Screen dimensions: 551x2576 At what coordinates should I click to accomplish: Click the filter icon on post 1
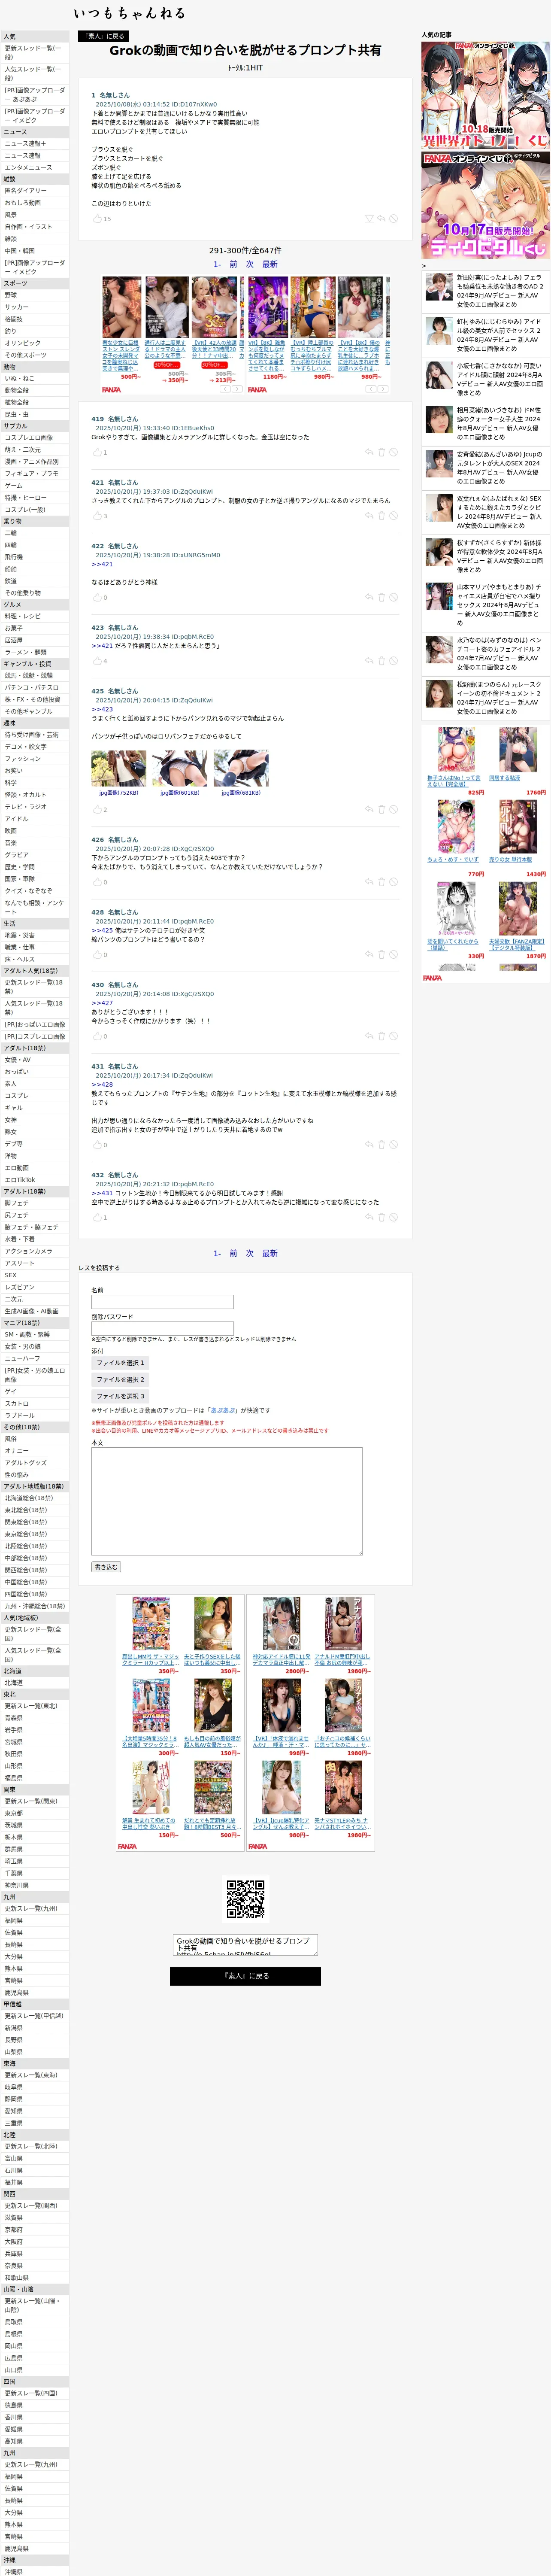click(369, 218)
